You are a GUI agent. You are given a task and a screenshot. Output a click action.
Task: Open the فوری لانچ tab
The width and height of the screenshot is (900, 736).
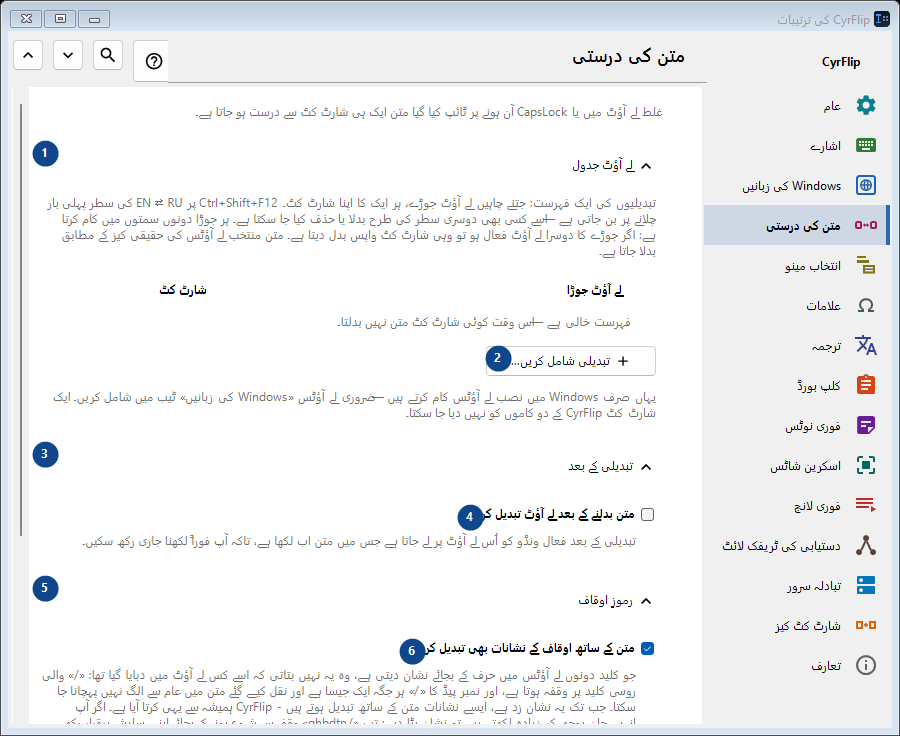pos(796,505)
